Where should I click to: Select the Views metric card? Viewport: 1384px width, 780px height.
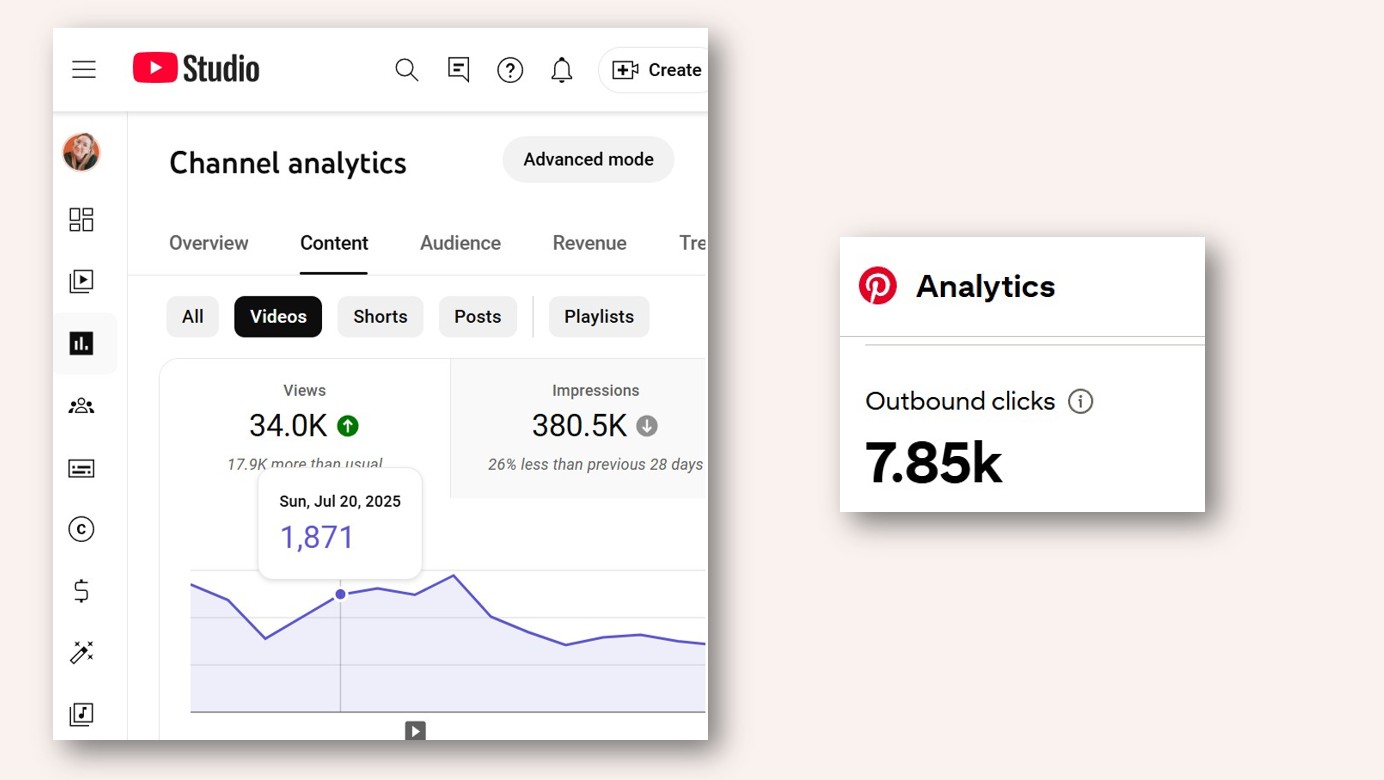[304, 427]
